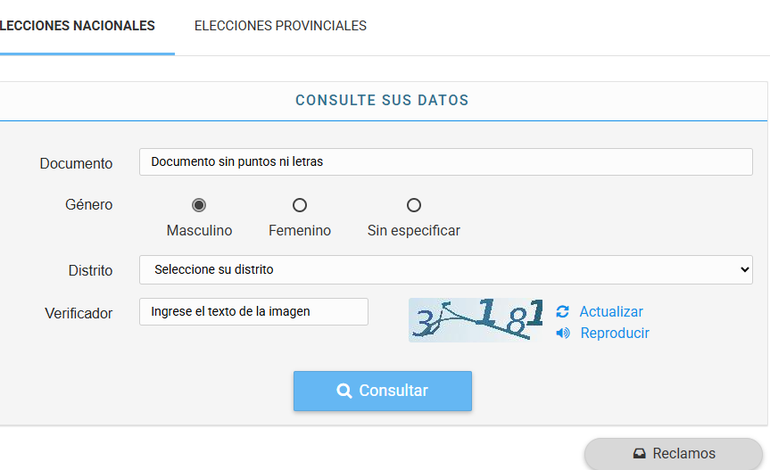
Task: Open the Elecciones Provinciales tab
Action: coord(280,26)
